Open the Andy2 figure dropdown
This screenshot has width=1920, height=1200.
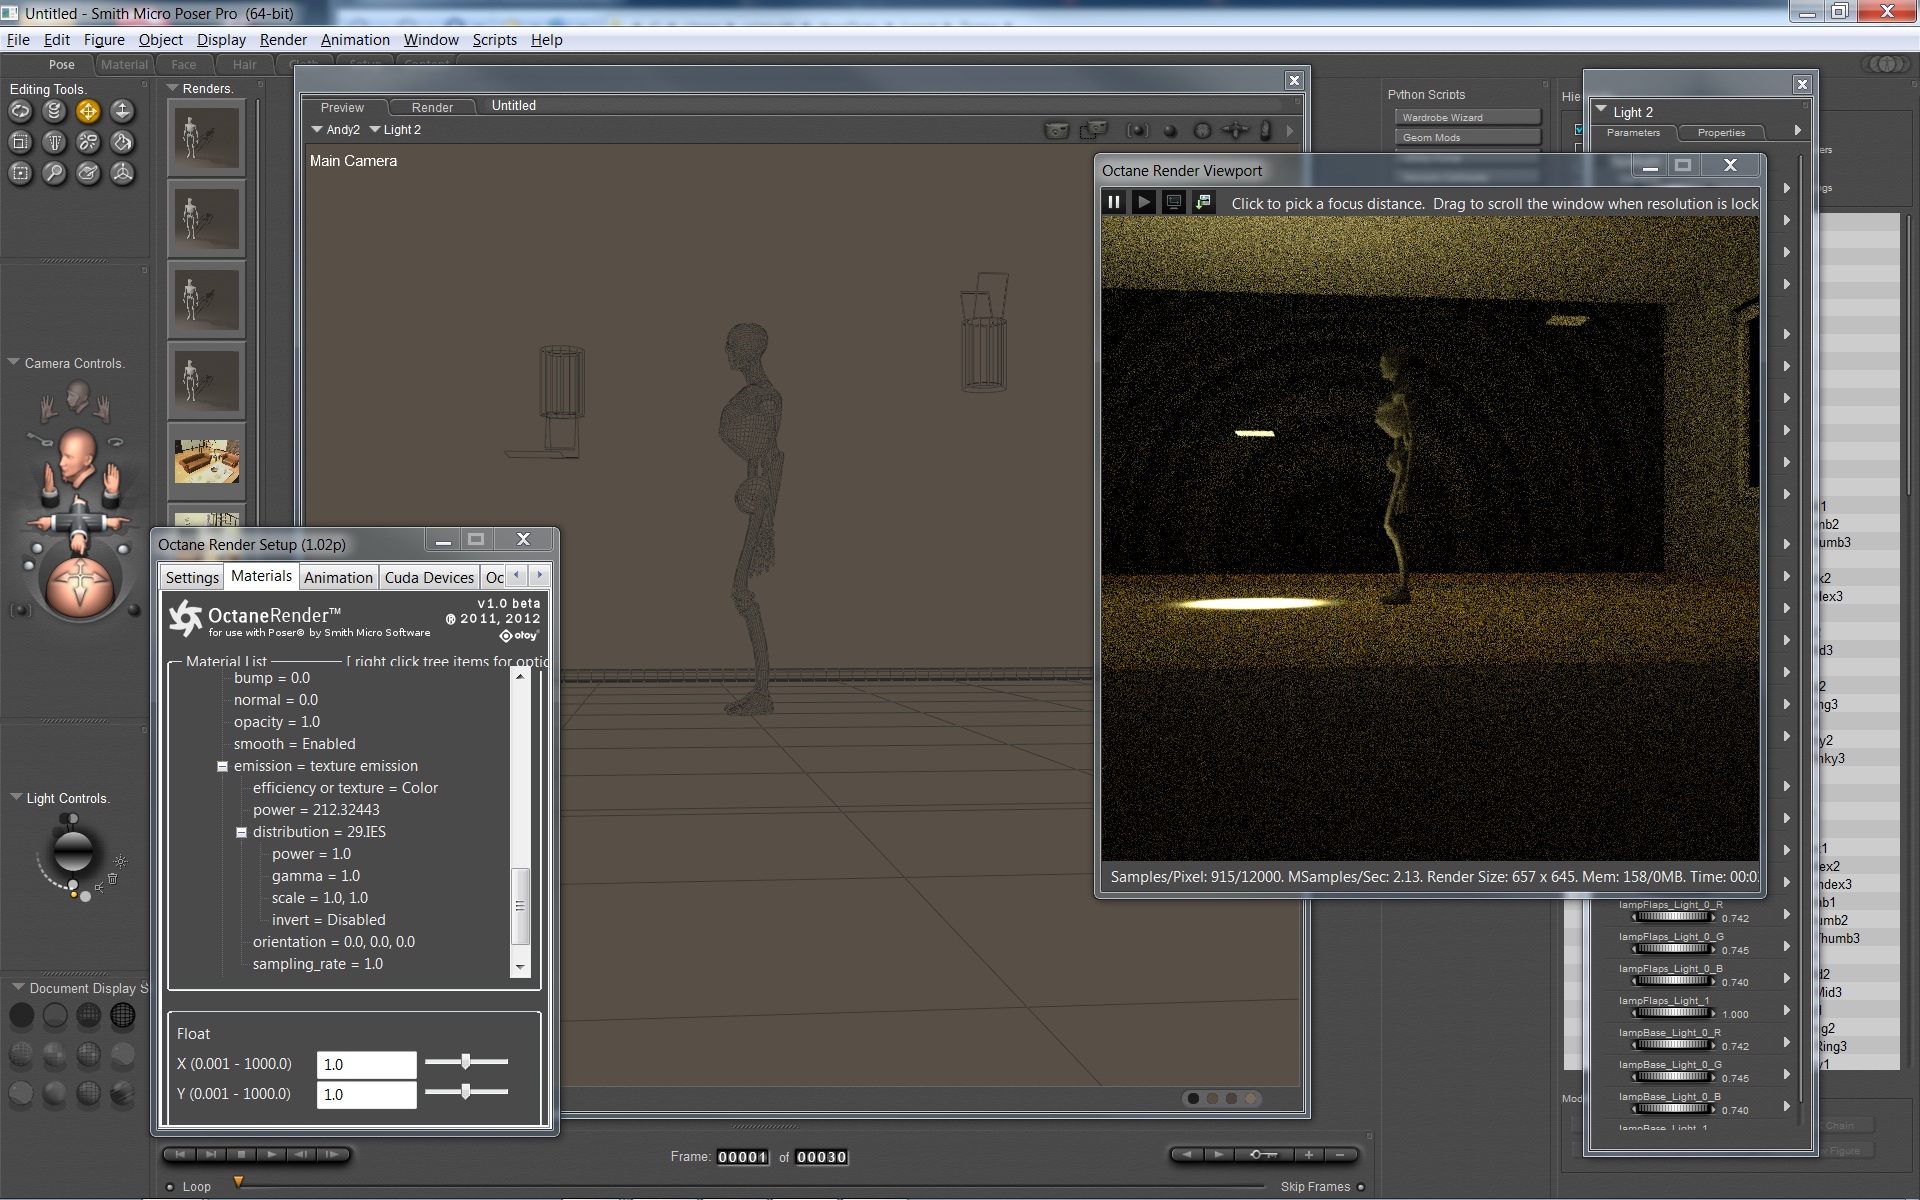335,130
